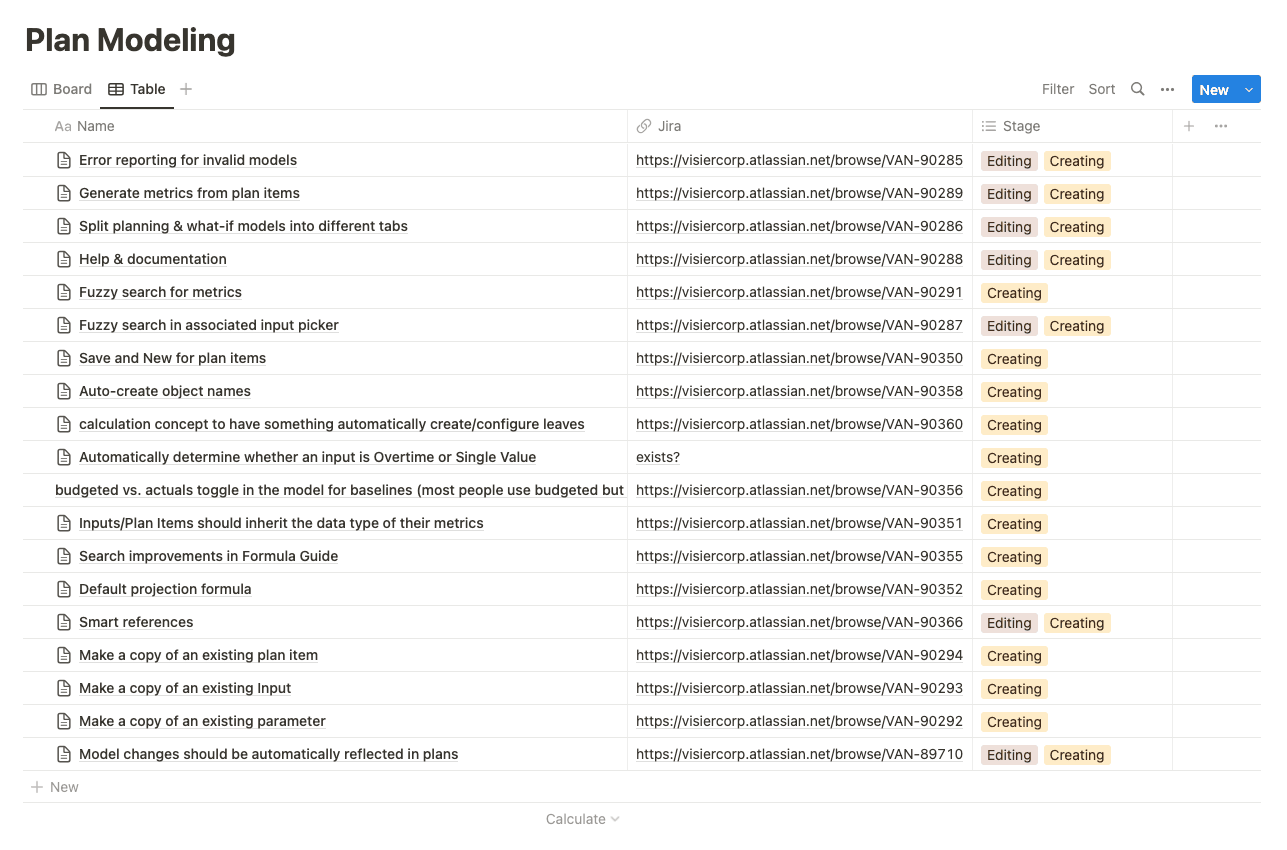Viewport: 1287px width, 850px height.
Task: Open 'budgeted vs. actuals toggle' row
Action: tap(339, 490)
